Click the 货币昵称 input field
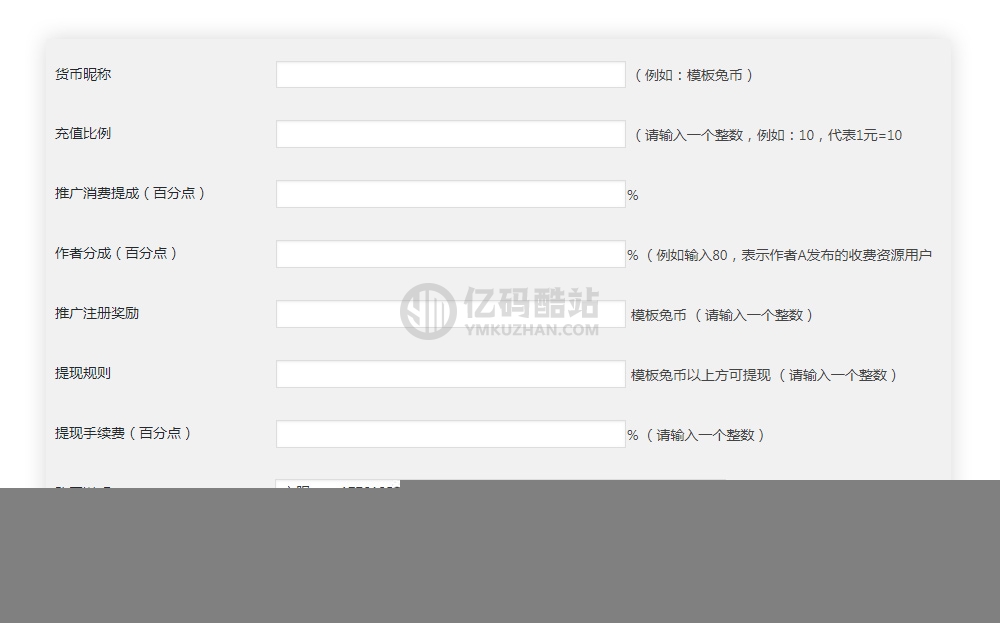The image size is (1000, 623). pyautogui.click(x=450, y=75)
